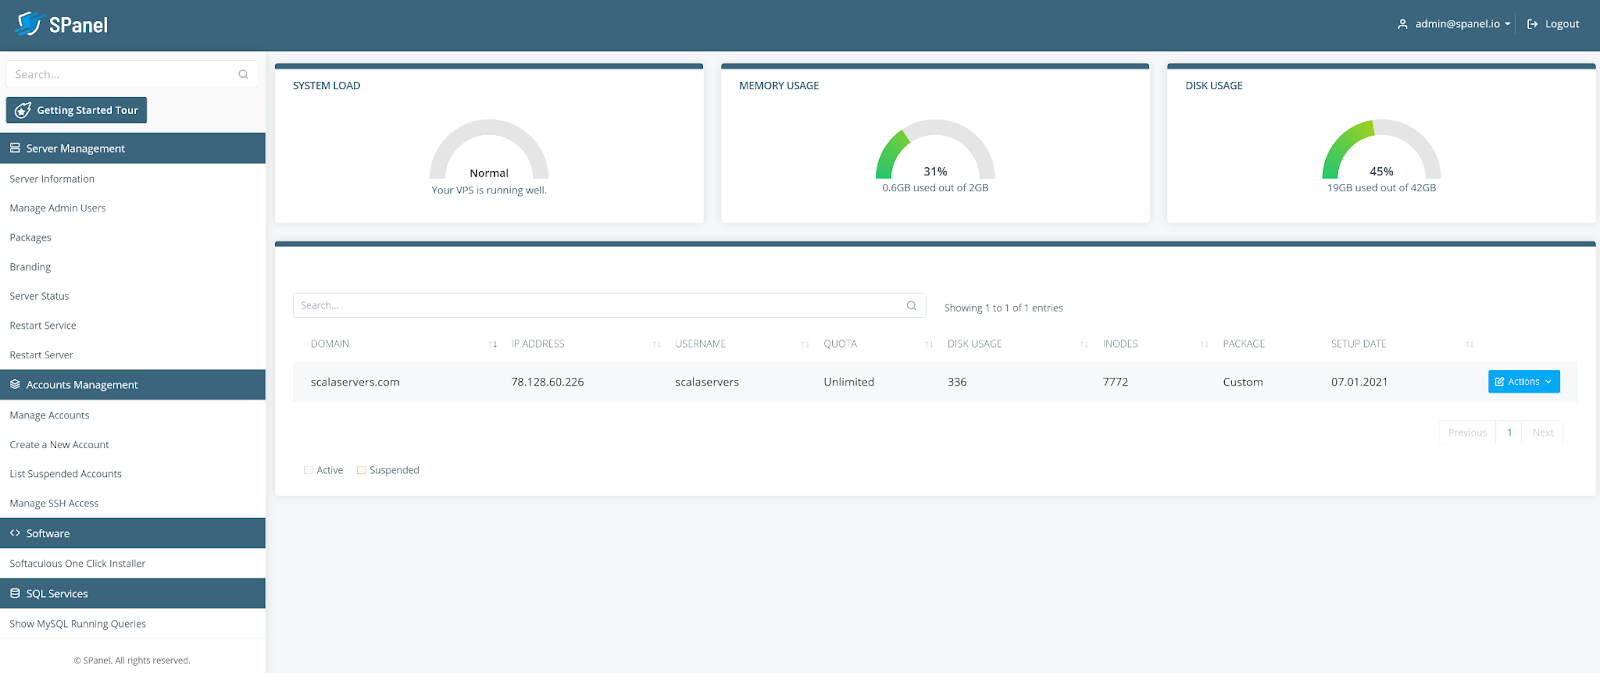
Task: Click the SQL Services database icon
Action: (x=15, y=593)
